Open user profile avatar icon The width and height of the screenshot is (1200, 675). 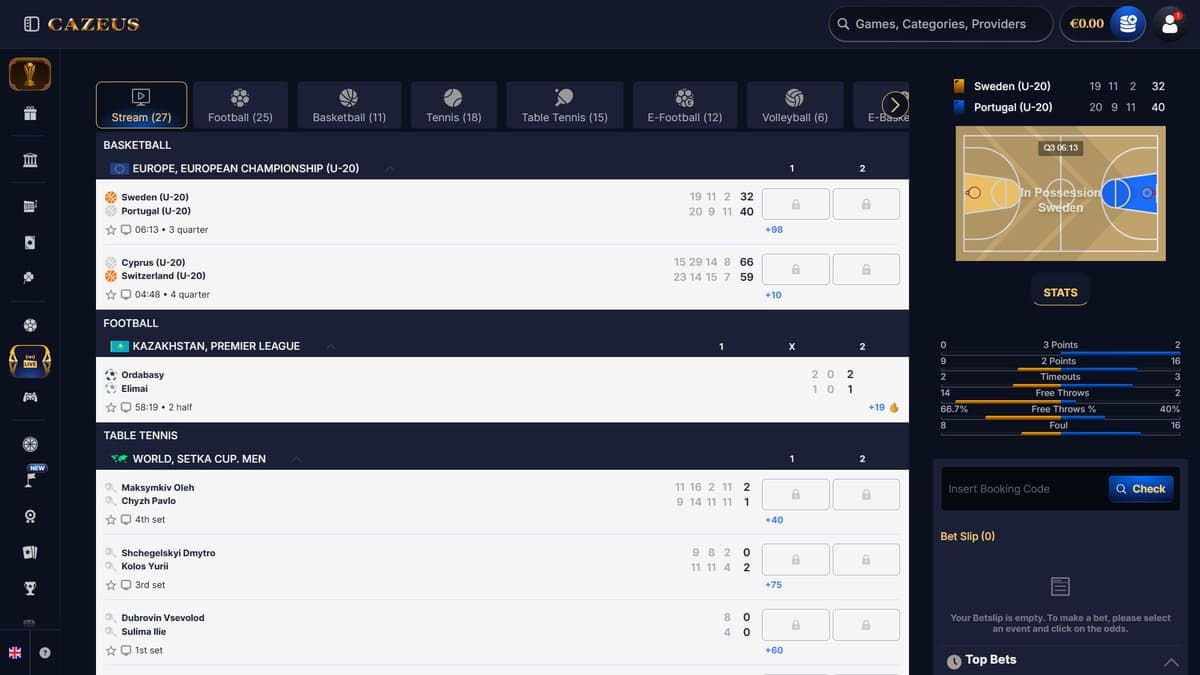(1169, 24)
